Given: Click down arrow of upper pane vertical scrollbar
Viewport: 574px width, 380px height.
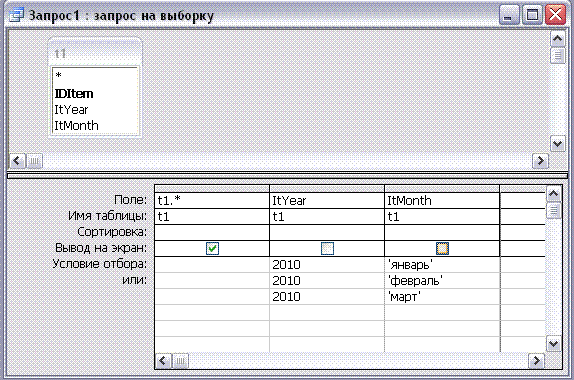Looking at the screenshot, I should 558,144.
